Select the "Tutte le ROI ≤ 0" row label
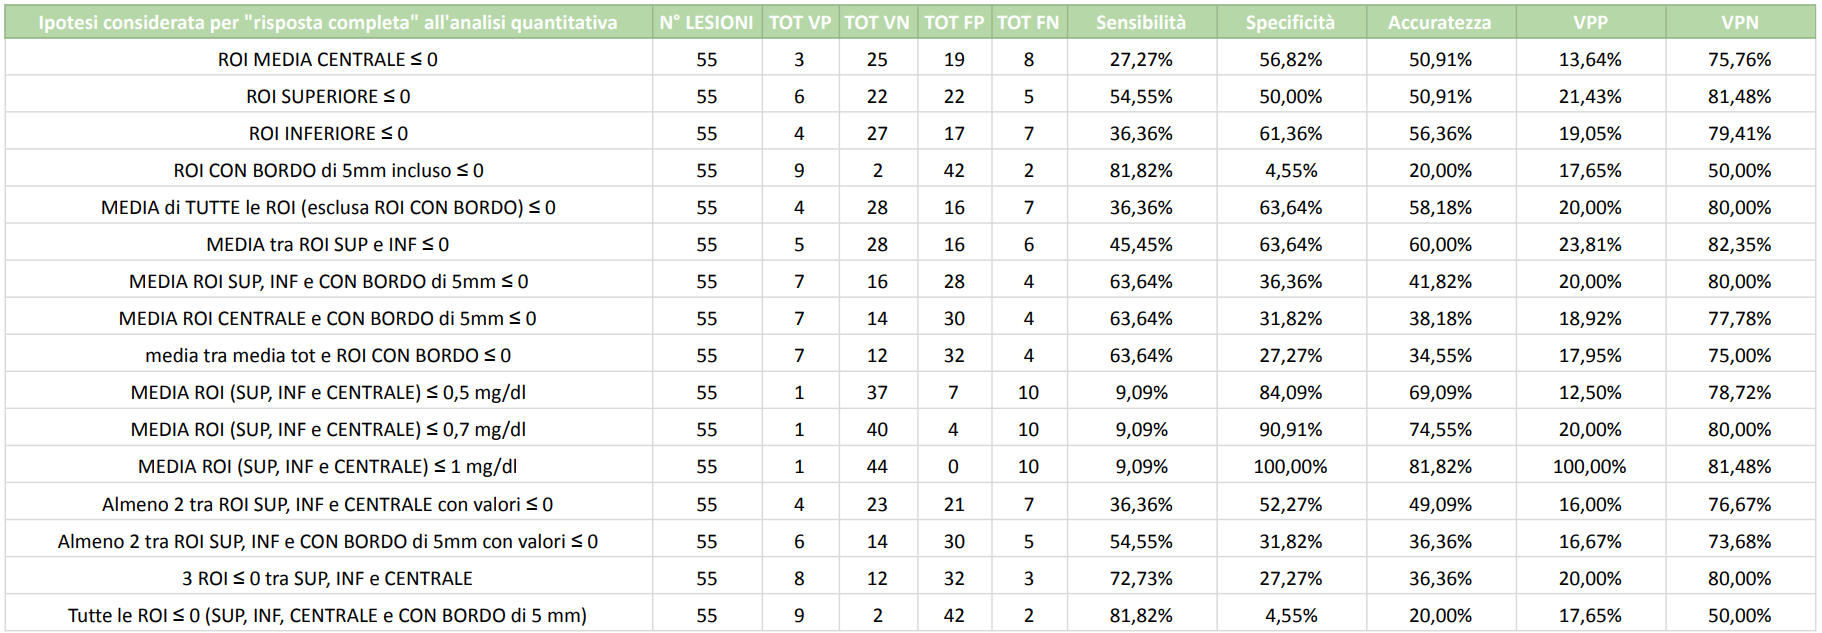 point(328,615)
